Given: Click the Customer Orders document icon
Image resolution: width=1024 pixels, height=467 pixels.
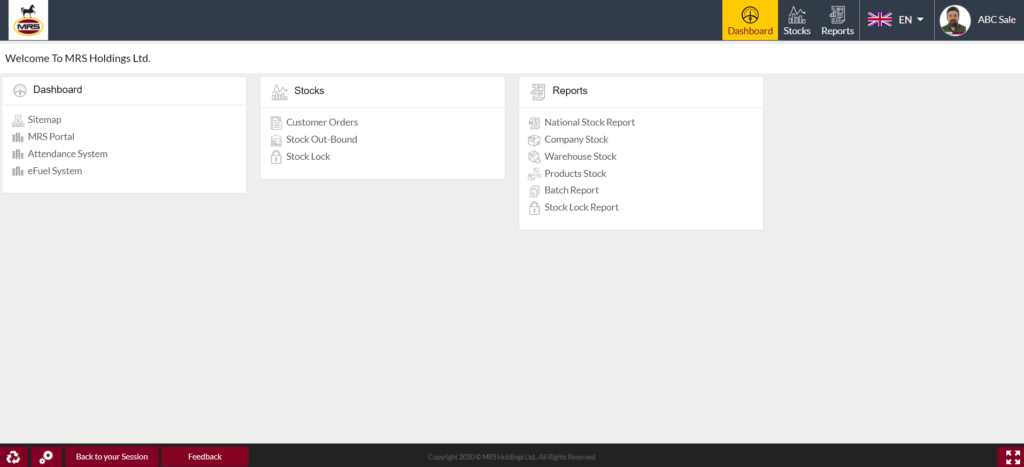Looking at the screenshot, I should [x=276, y=123].
